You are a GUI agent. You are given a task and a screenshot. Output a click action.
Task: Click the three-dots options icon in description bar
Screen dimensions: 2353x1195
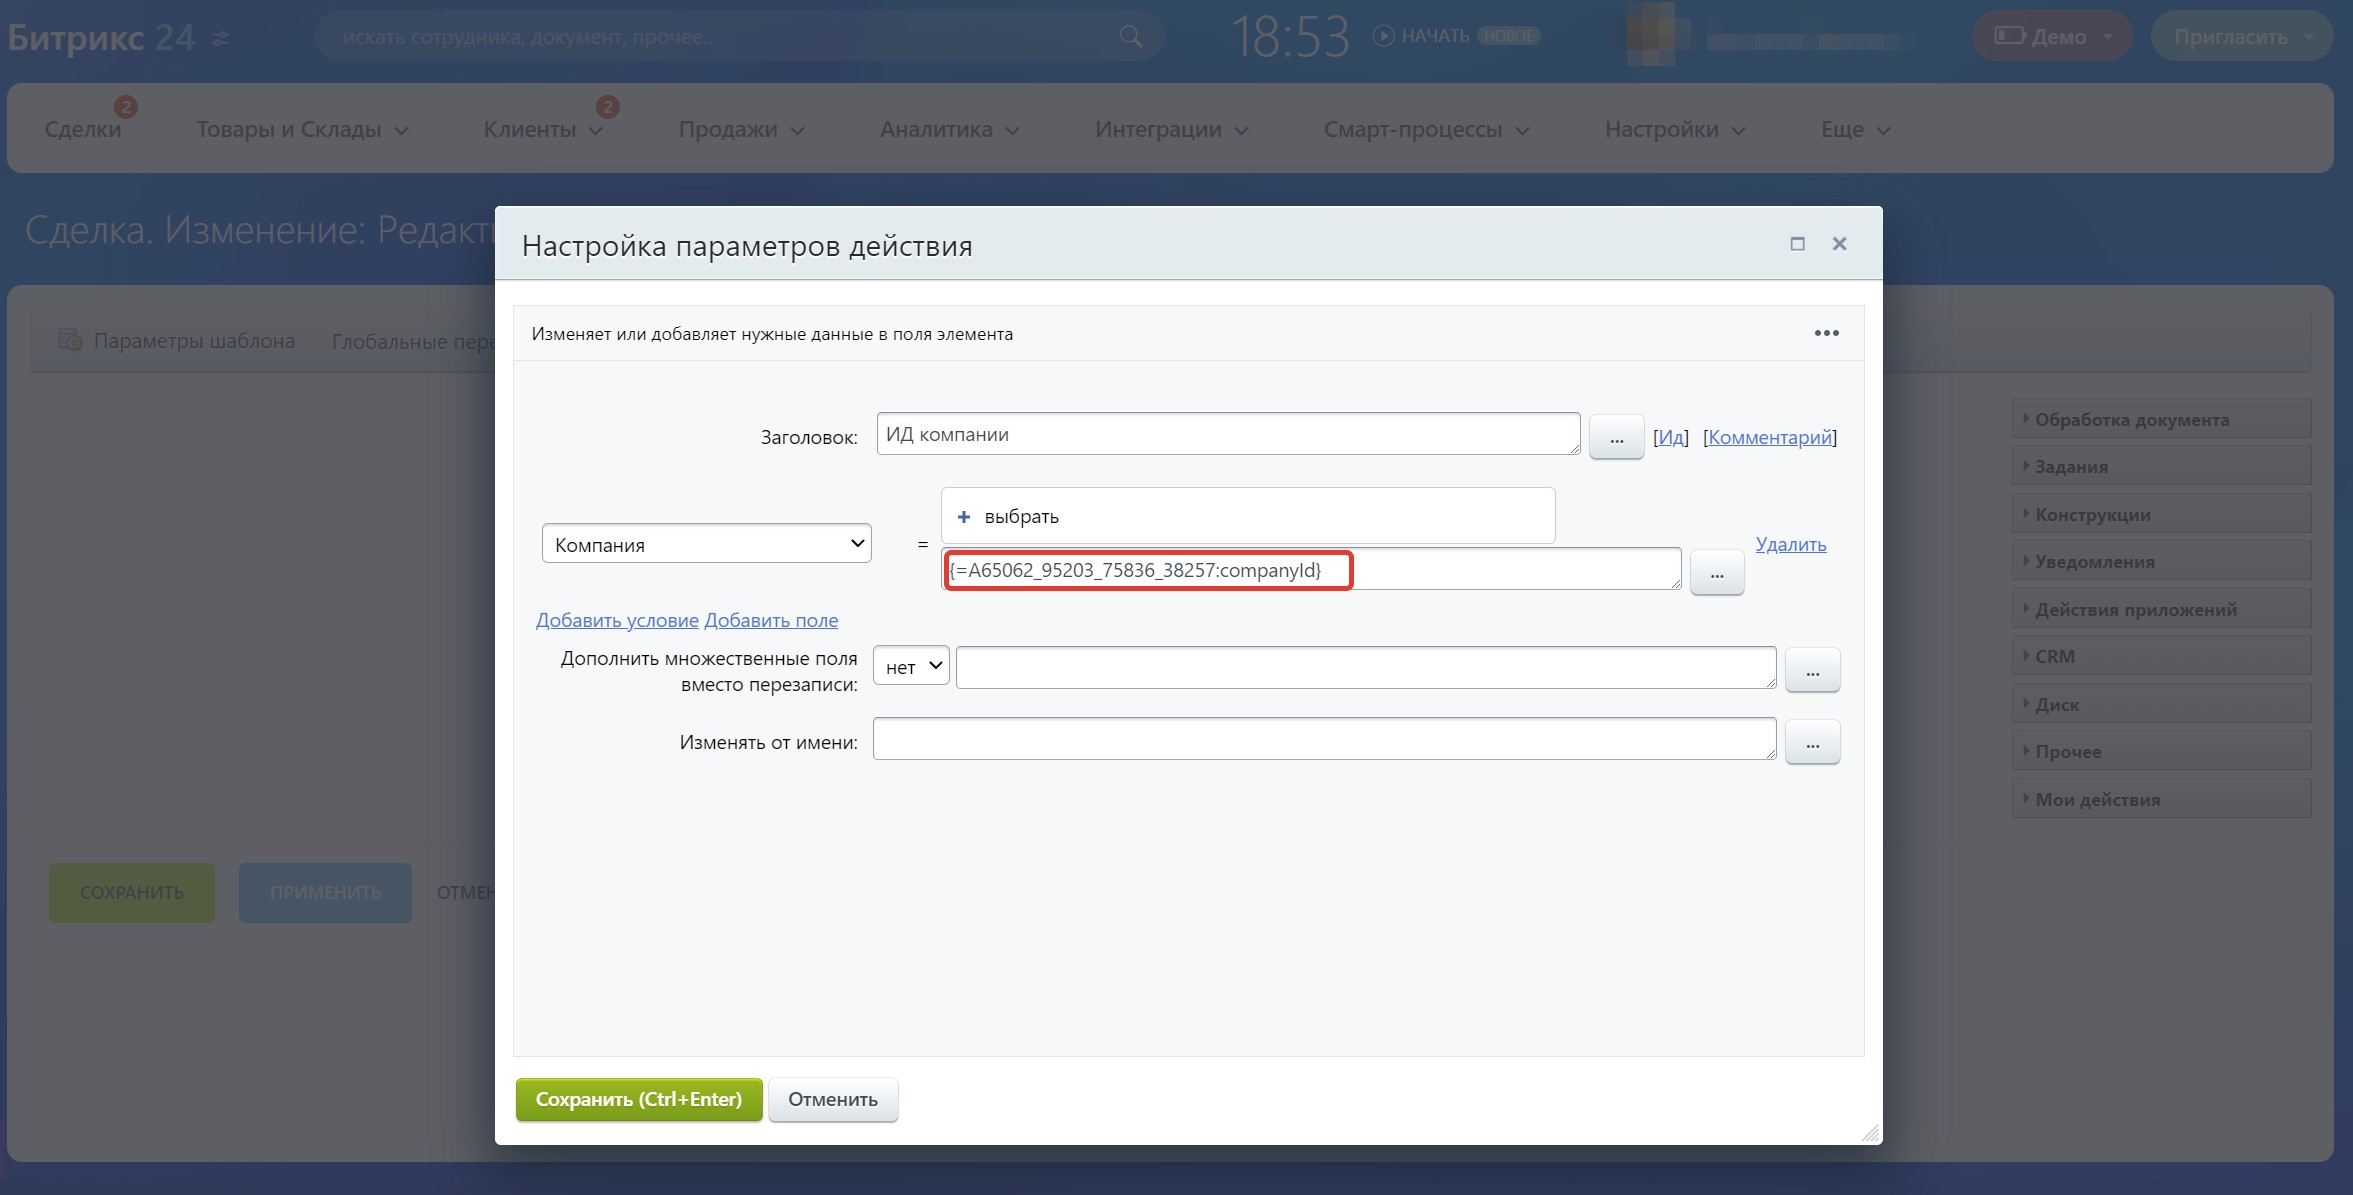pyautogui.click(x=1826, y=333)
